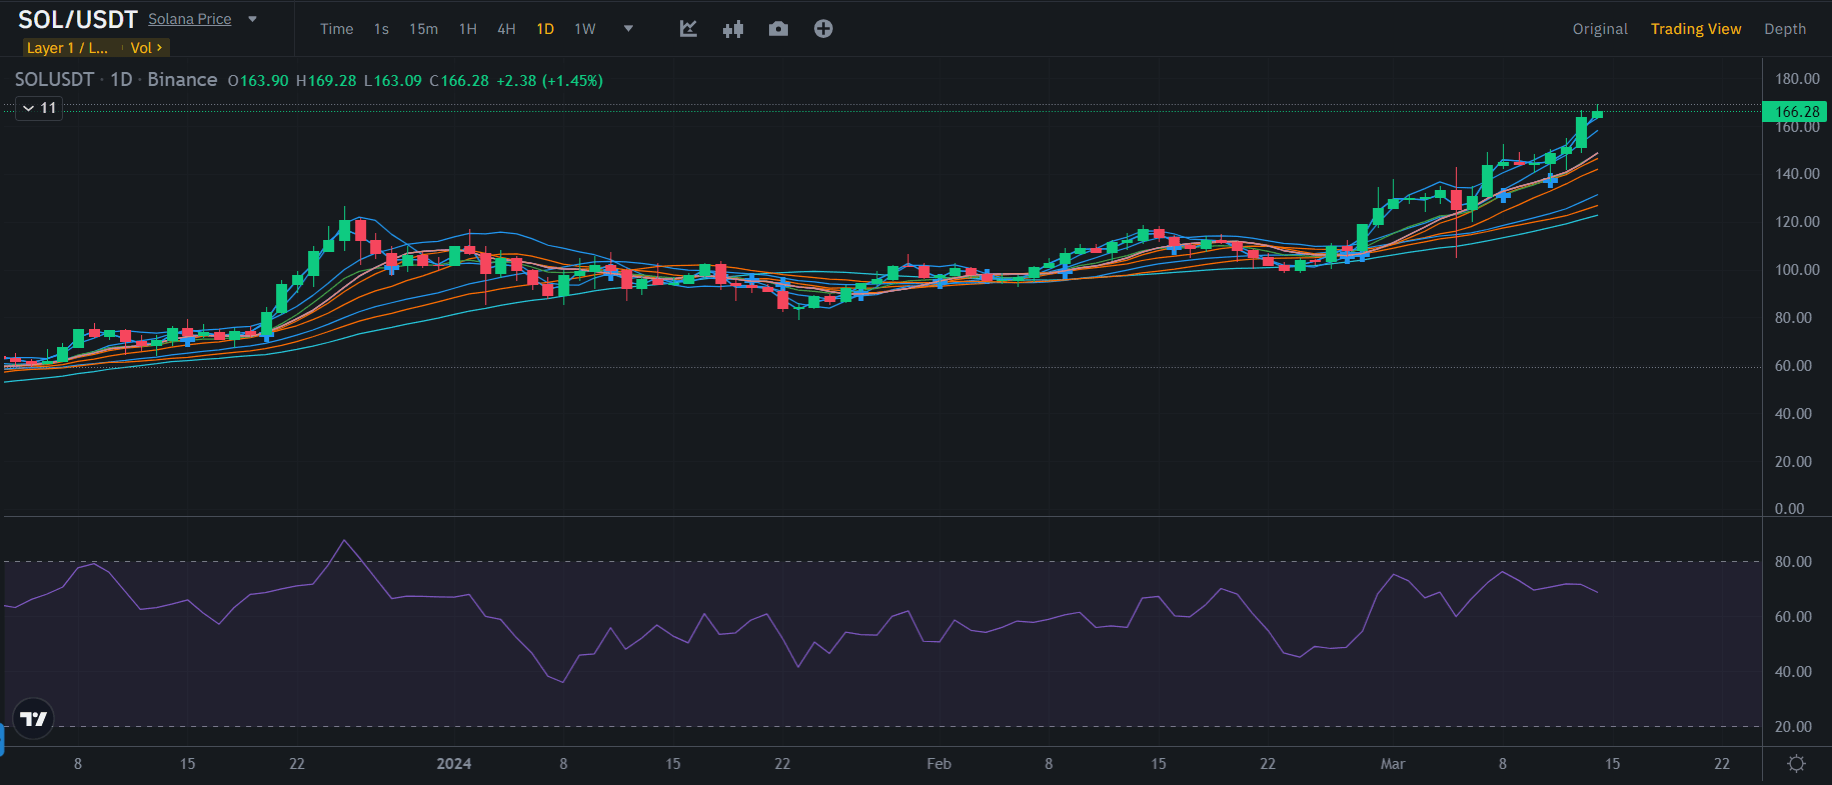Click the 166.28 current price label

click(1795, 112)
